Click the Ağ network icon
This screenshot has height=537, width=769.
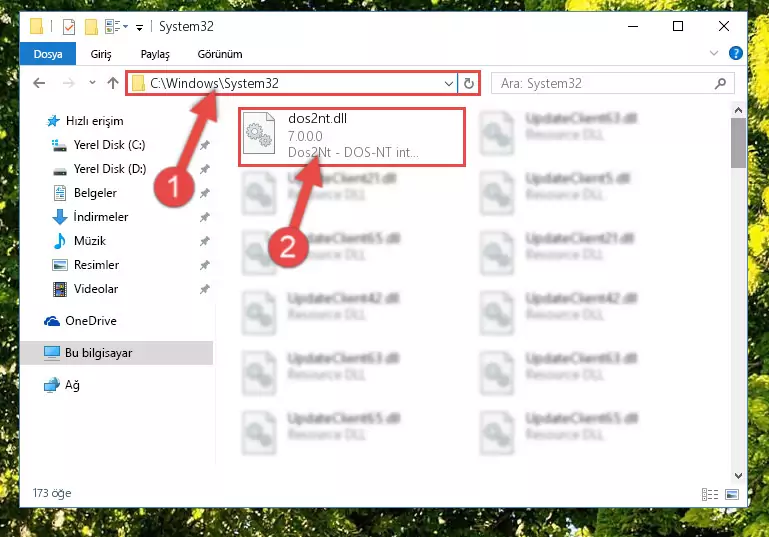51,385
